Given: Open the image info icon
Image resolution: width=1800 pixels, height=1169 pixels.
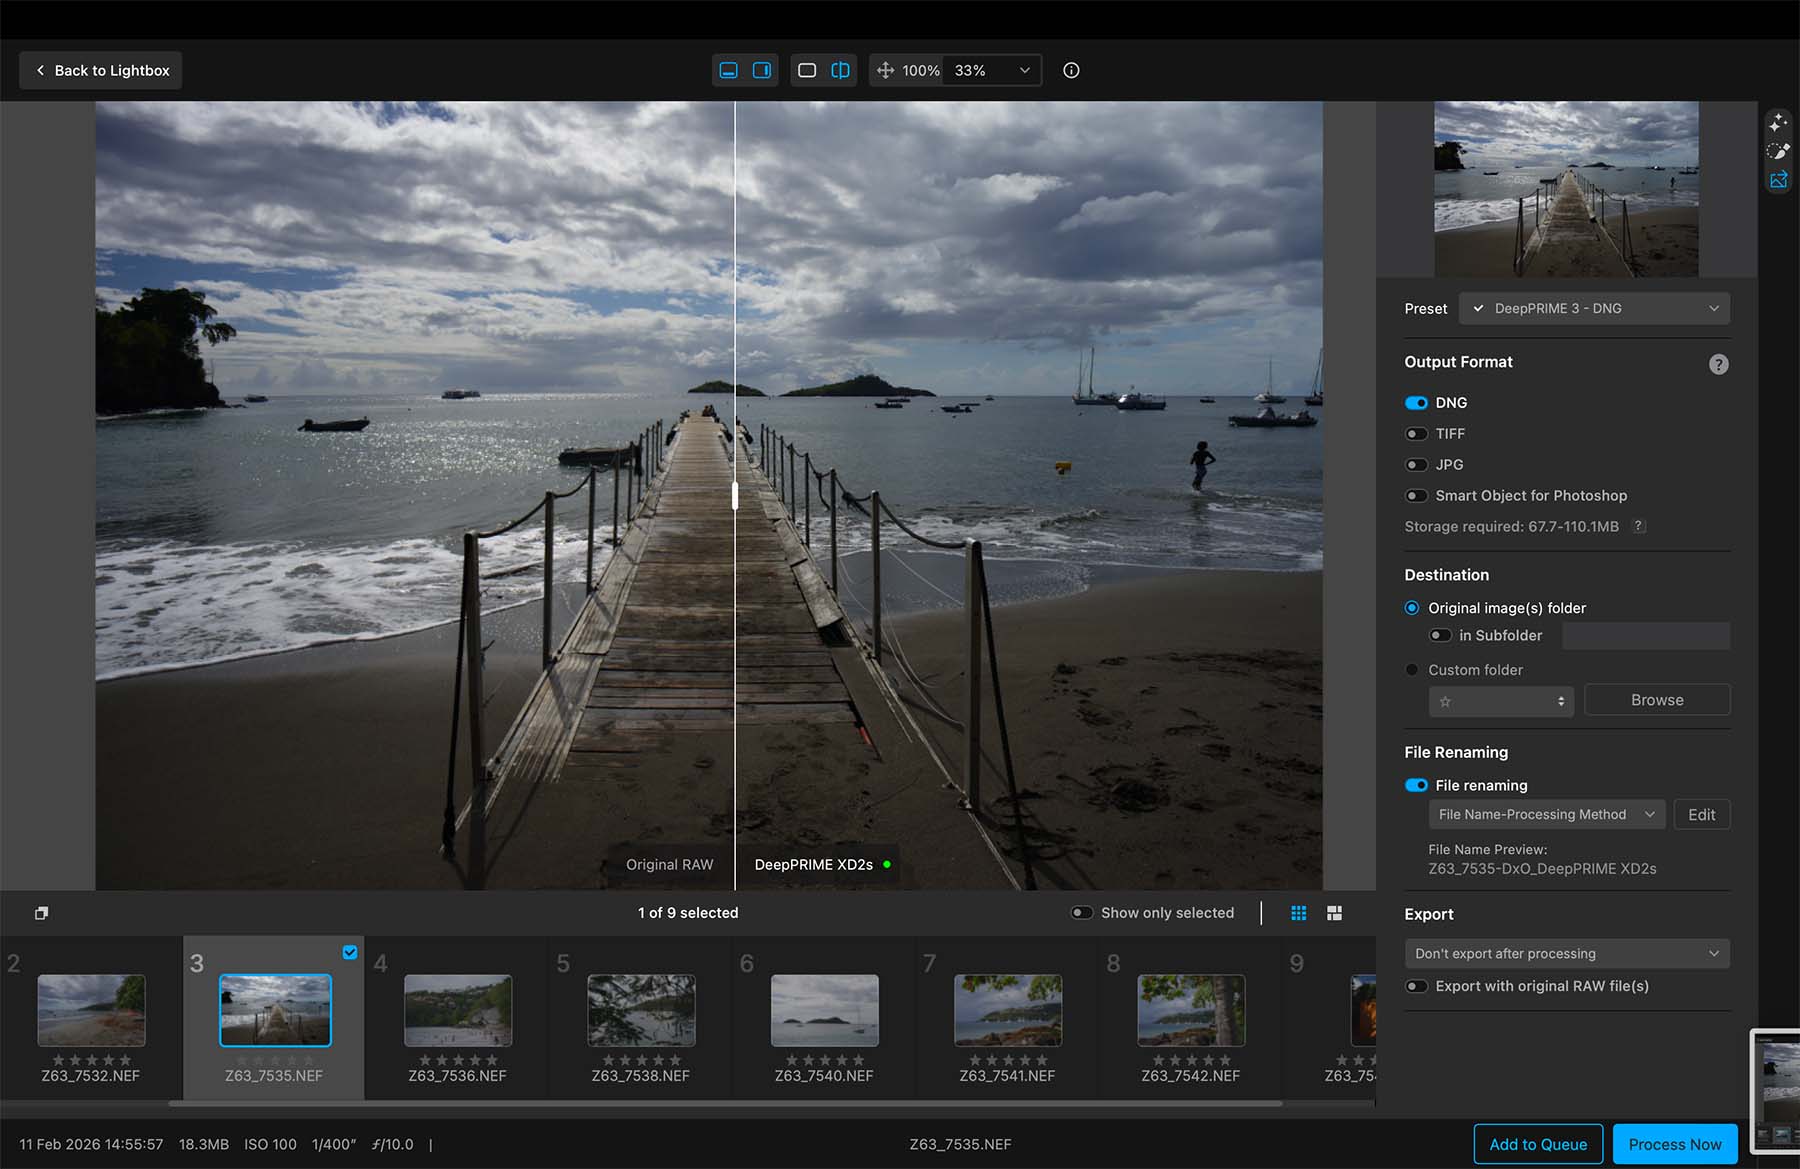Looking at the screenshot, I should coord(1071,70).
